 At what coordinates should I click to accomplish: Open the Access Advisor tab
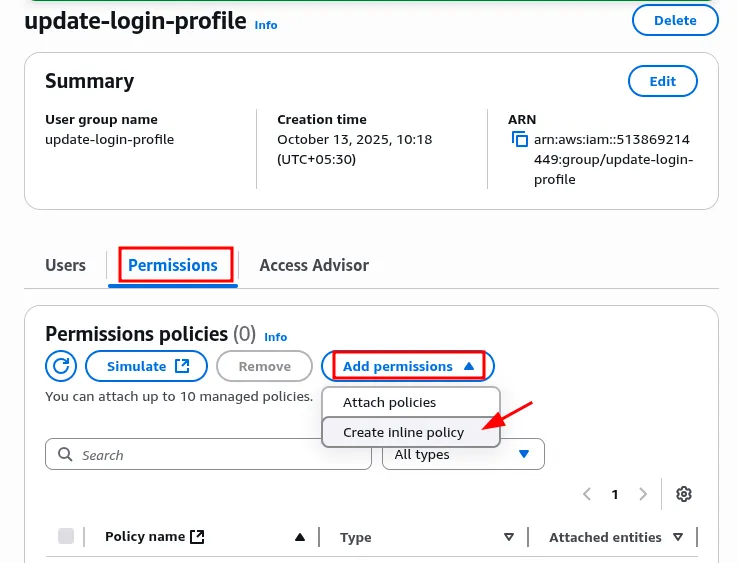click(x=314, y=265)
